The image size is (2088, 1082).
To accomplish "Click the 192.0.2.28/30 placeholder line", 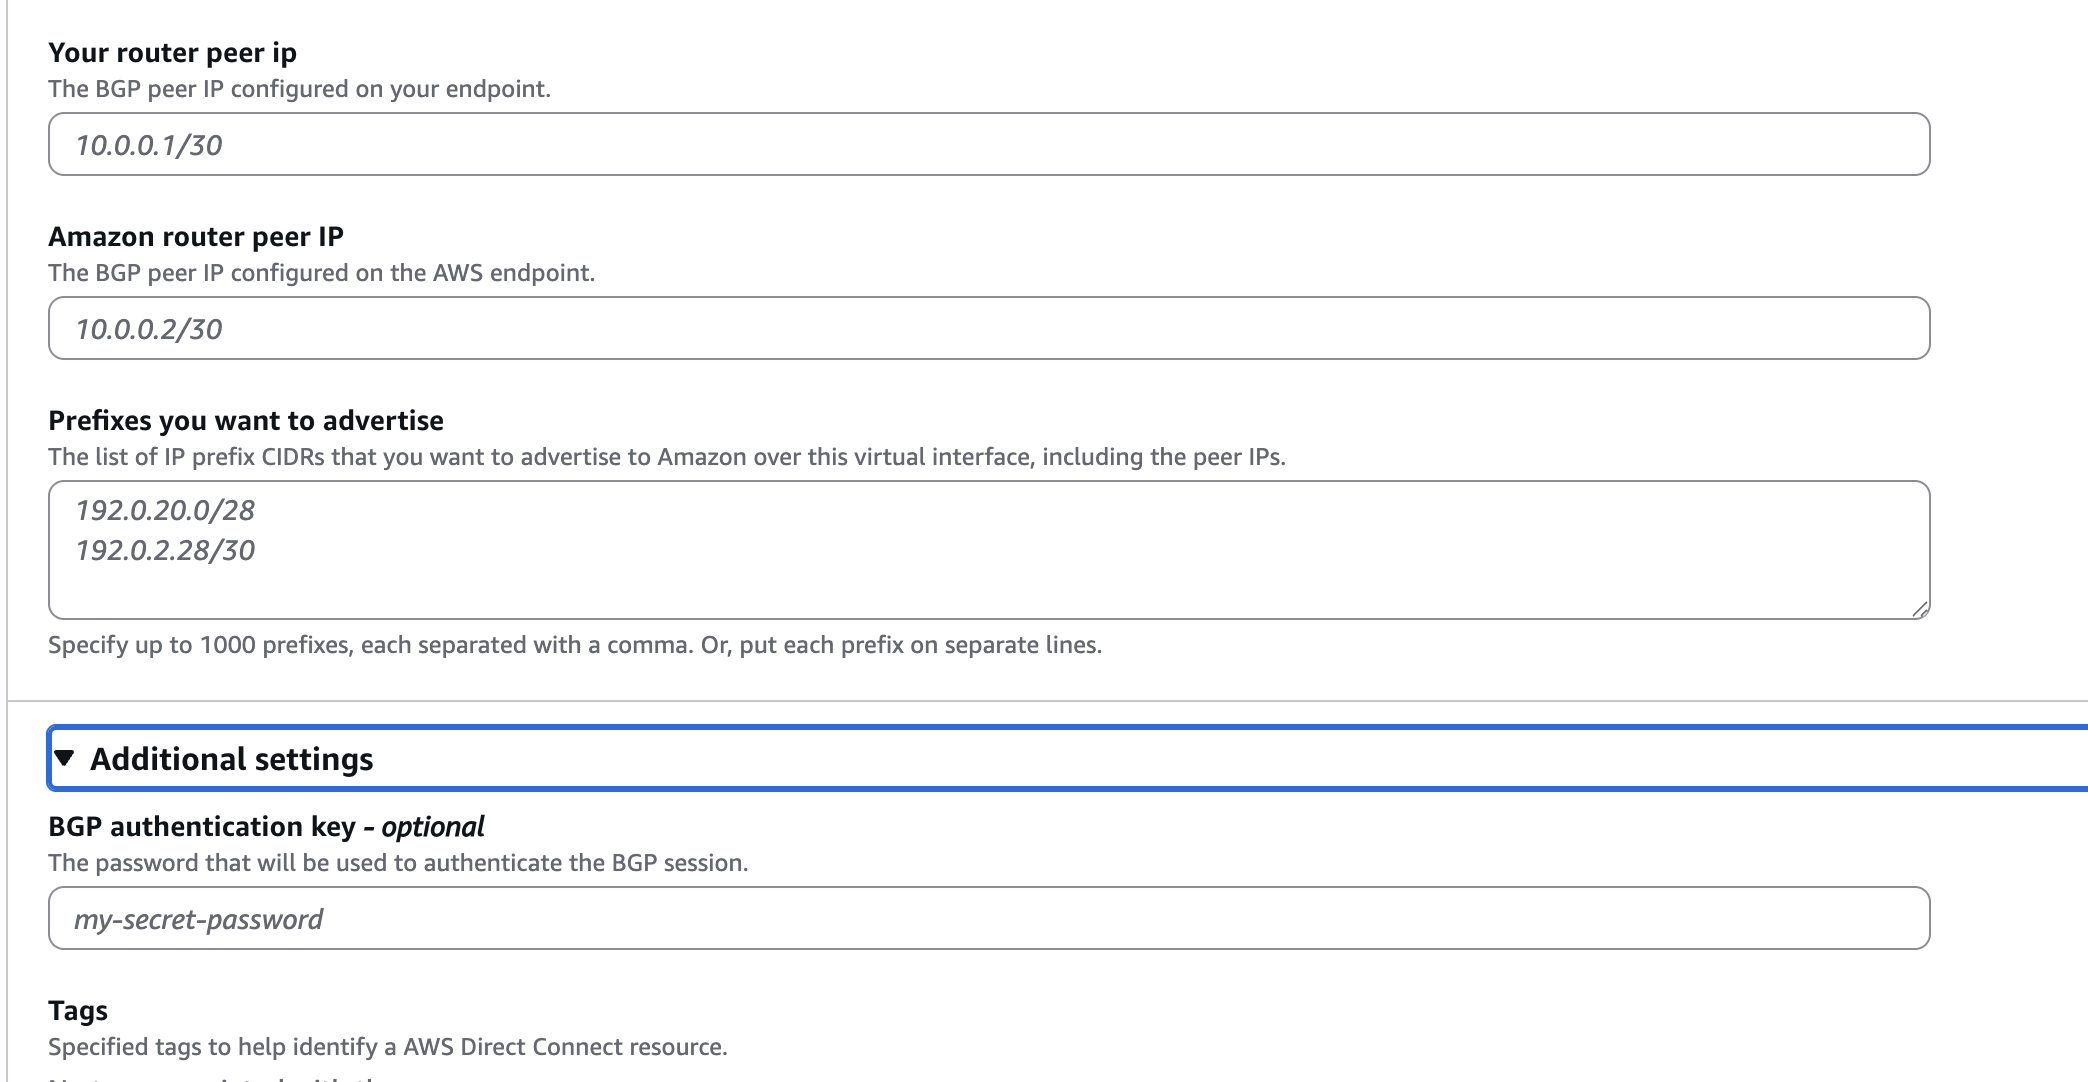I will (165, 550).
